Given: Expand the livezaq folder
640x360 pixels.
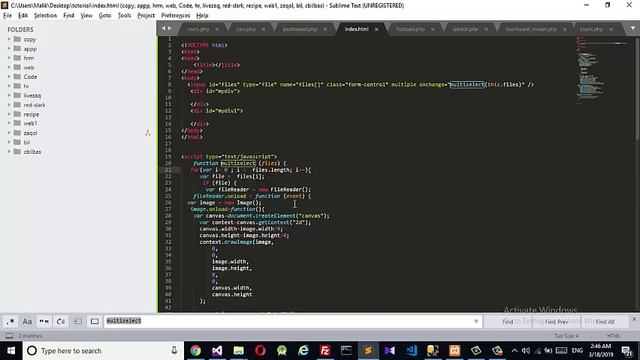Looking at the screenshot, I should 9,95.
